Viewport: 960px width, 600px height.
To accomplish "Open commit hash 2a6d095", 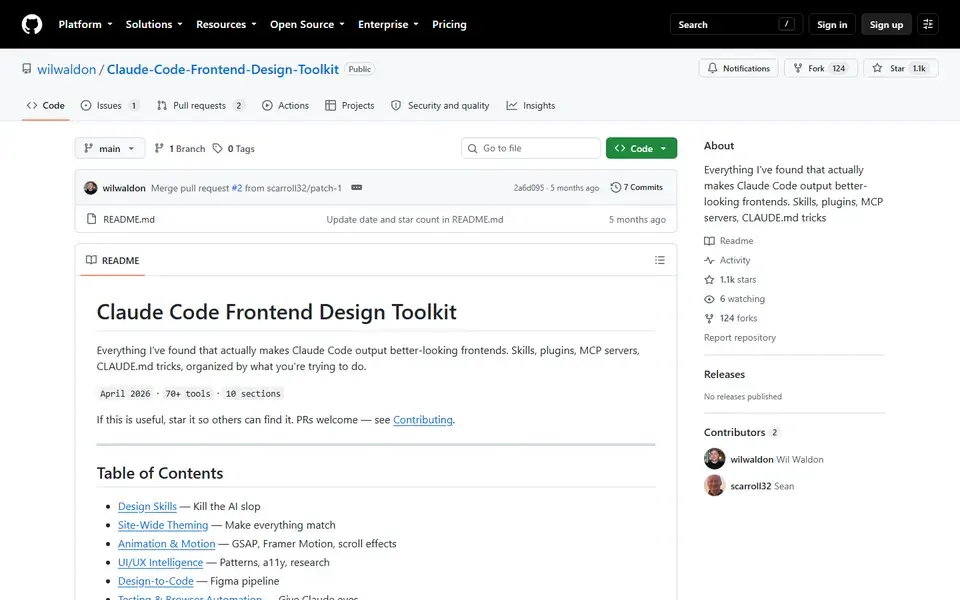I will coord(528,188).
